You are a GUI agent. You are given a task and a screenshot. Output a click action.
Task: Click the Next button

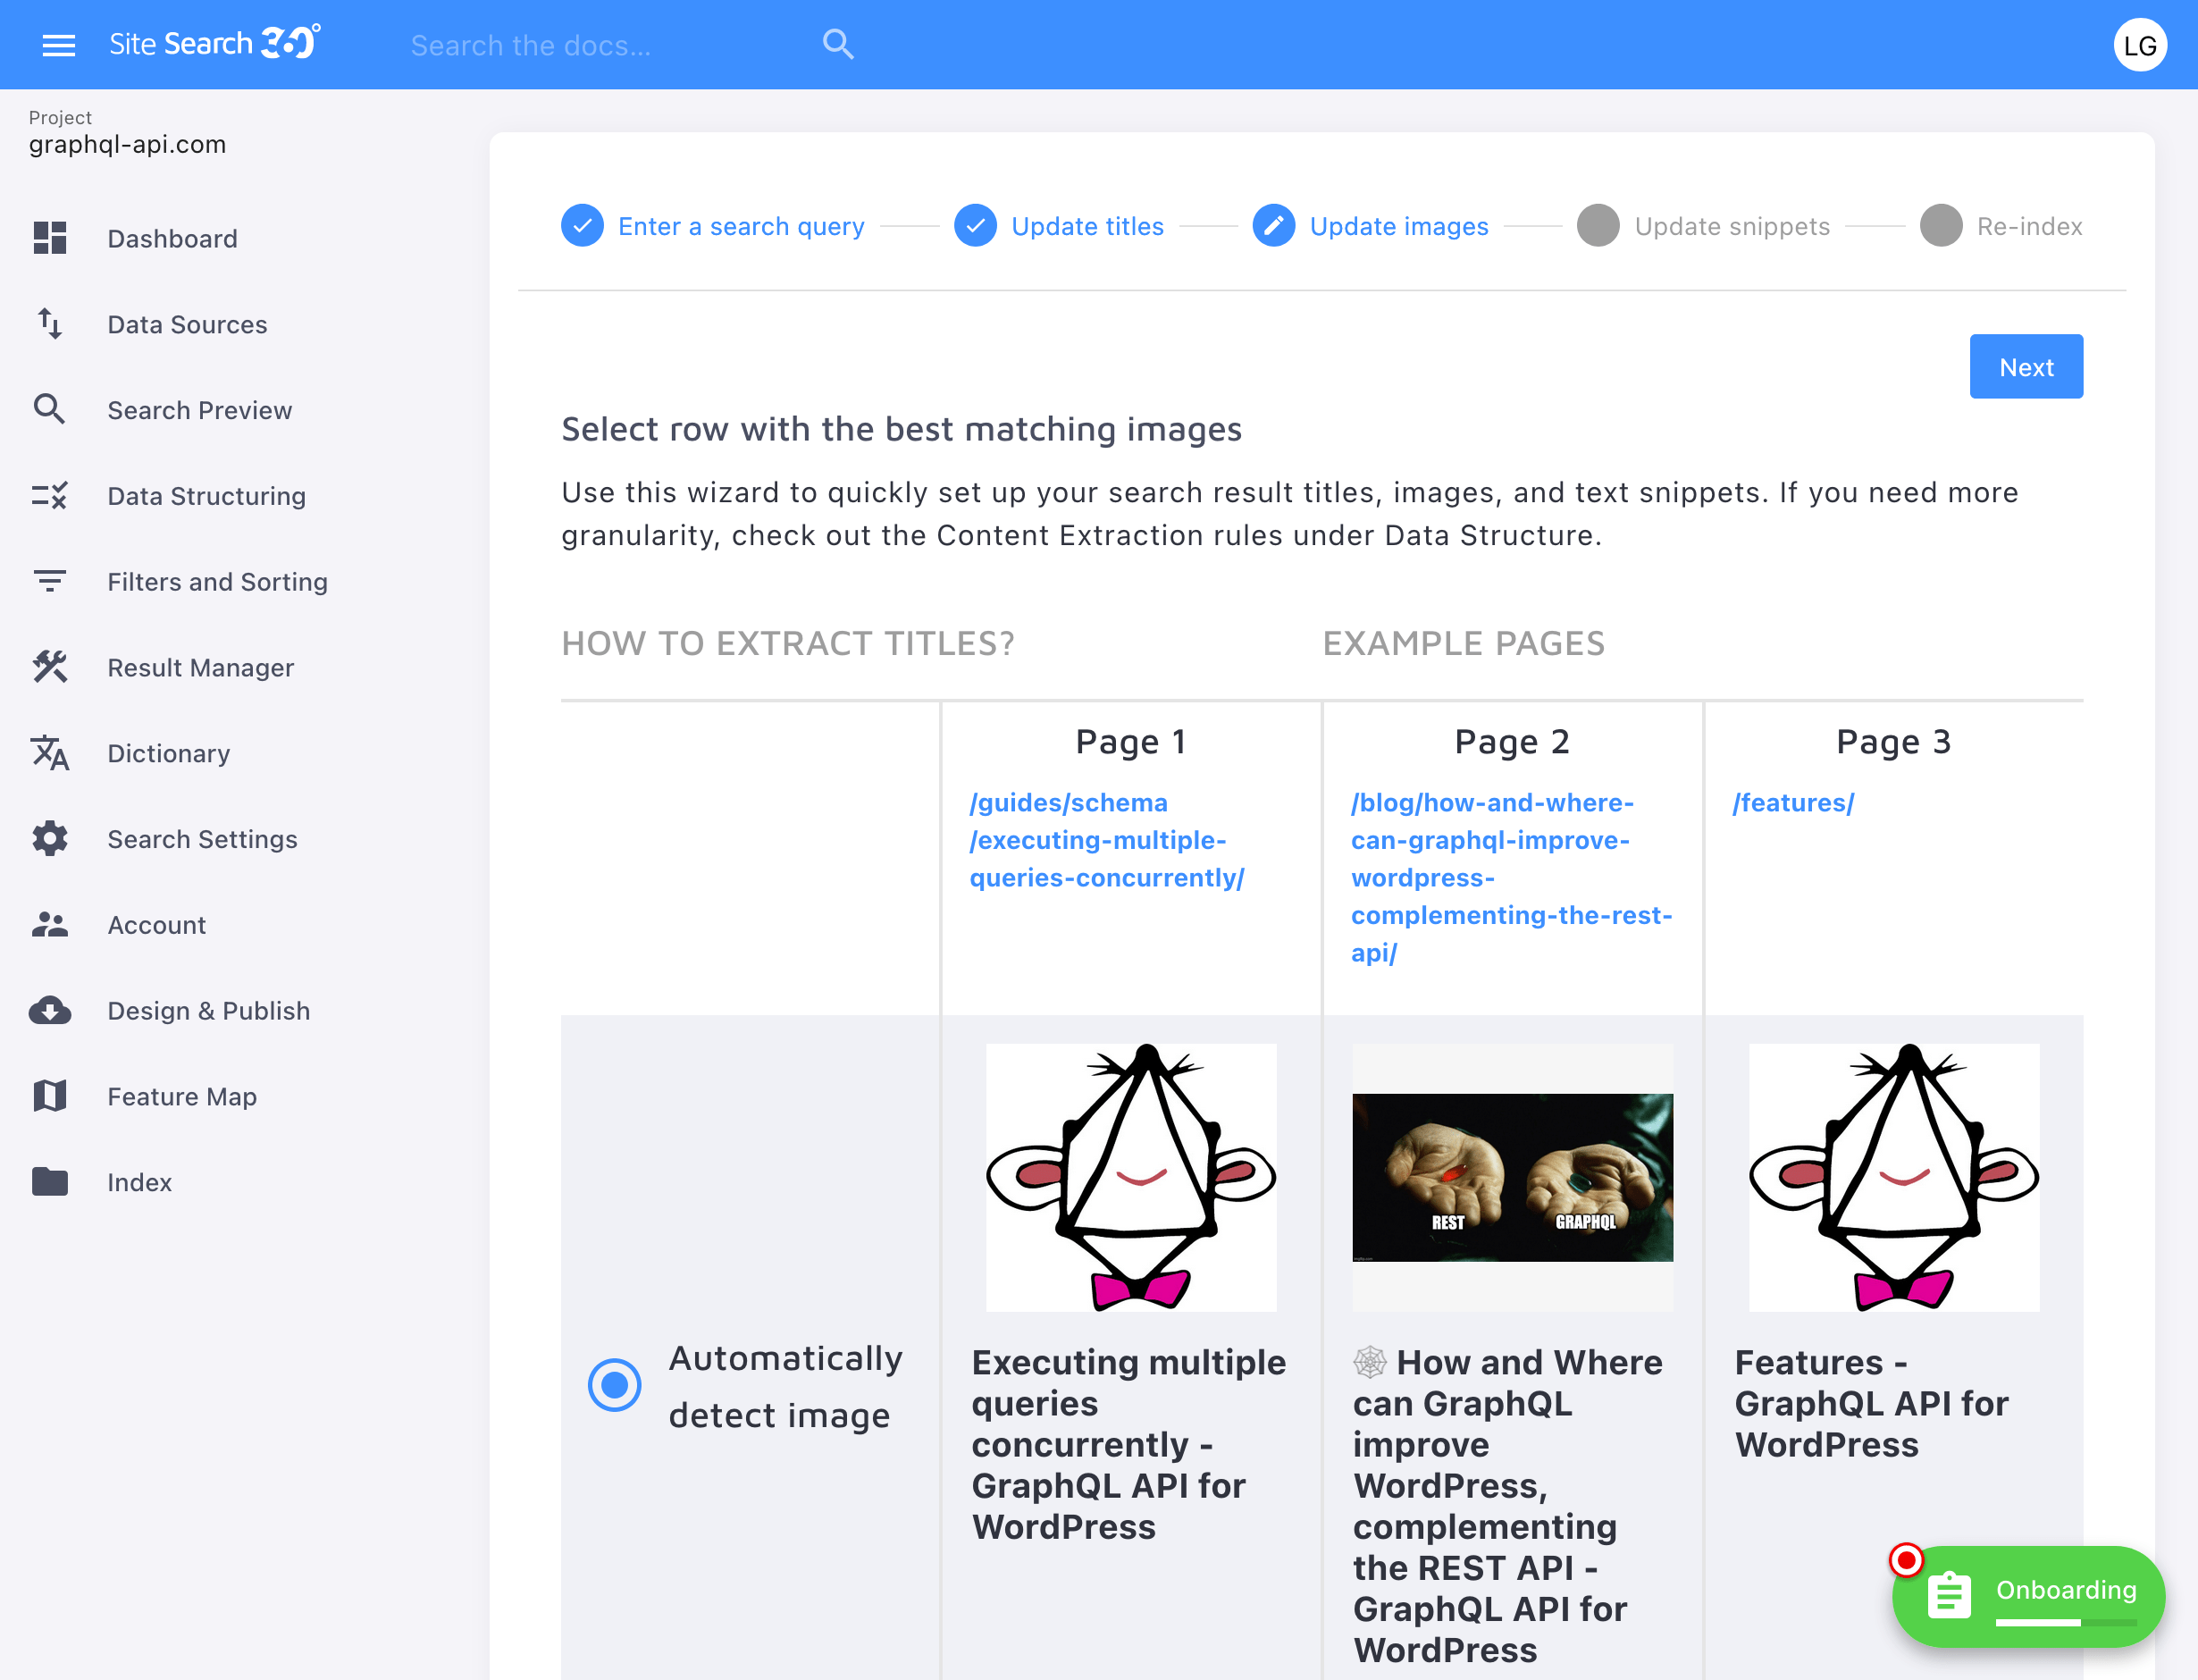pos(2025,366)
